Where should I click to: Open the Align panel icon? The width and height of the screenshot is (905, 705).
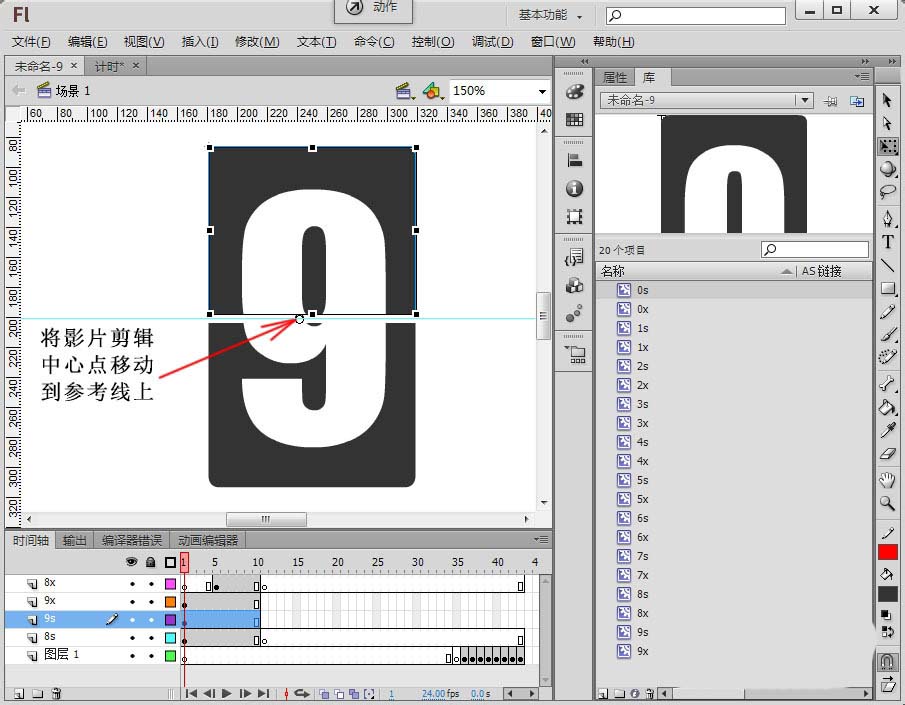[574, 160]
